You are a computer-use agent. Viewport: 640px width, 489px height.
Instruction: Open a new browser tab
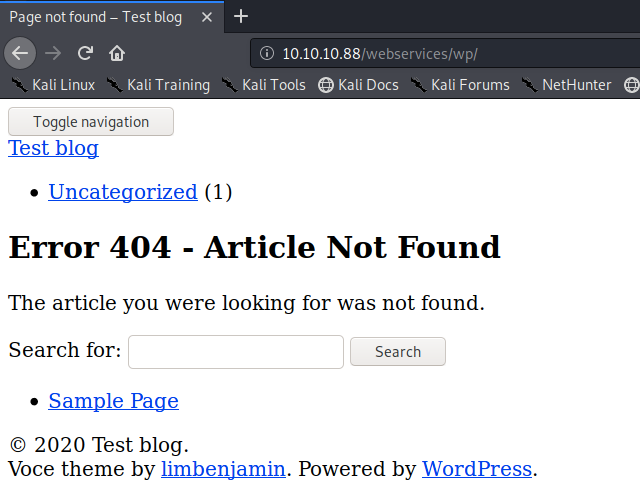pyautogui.click(x=241, y=16)
